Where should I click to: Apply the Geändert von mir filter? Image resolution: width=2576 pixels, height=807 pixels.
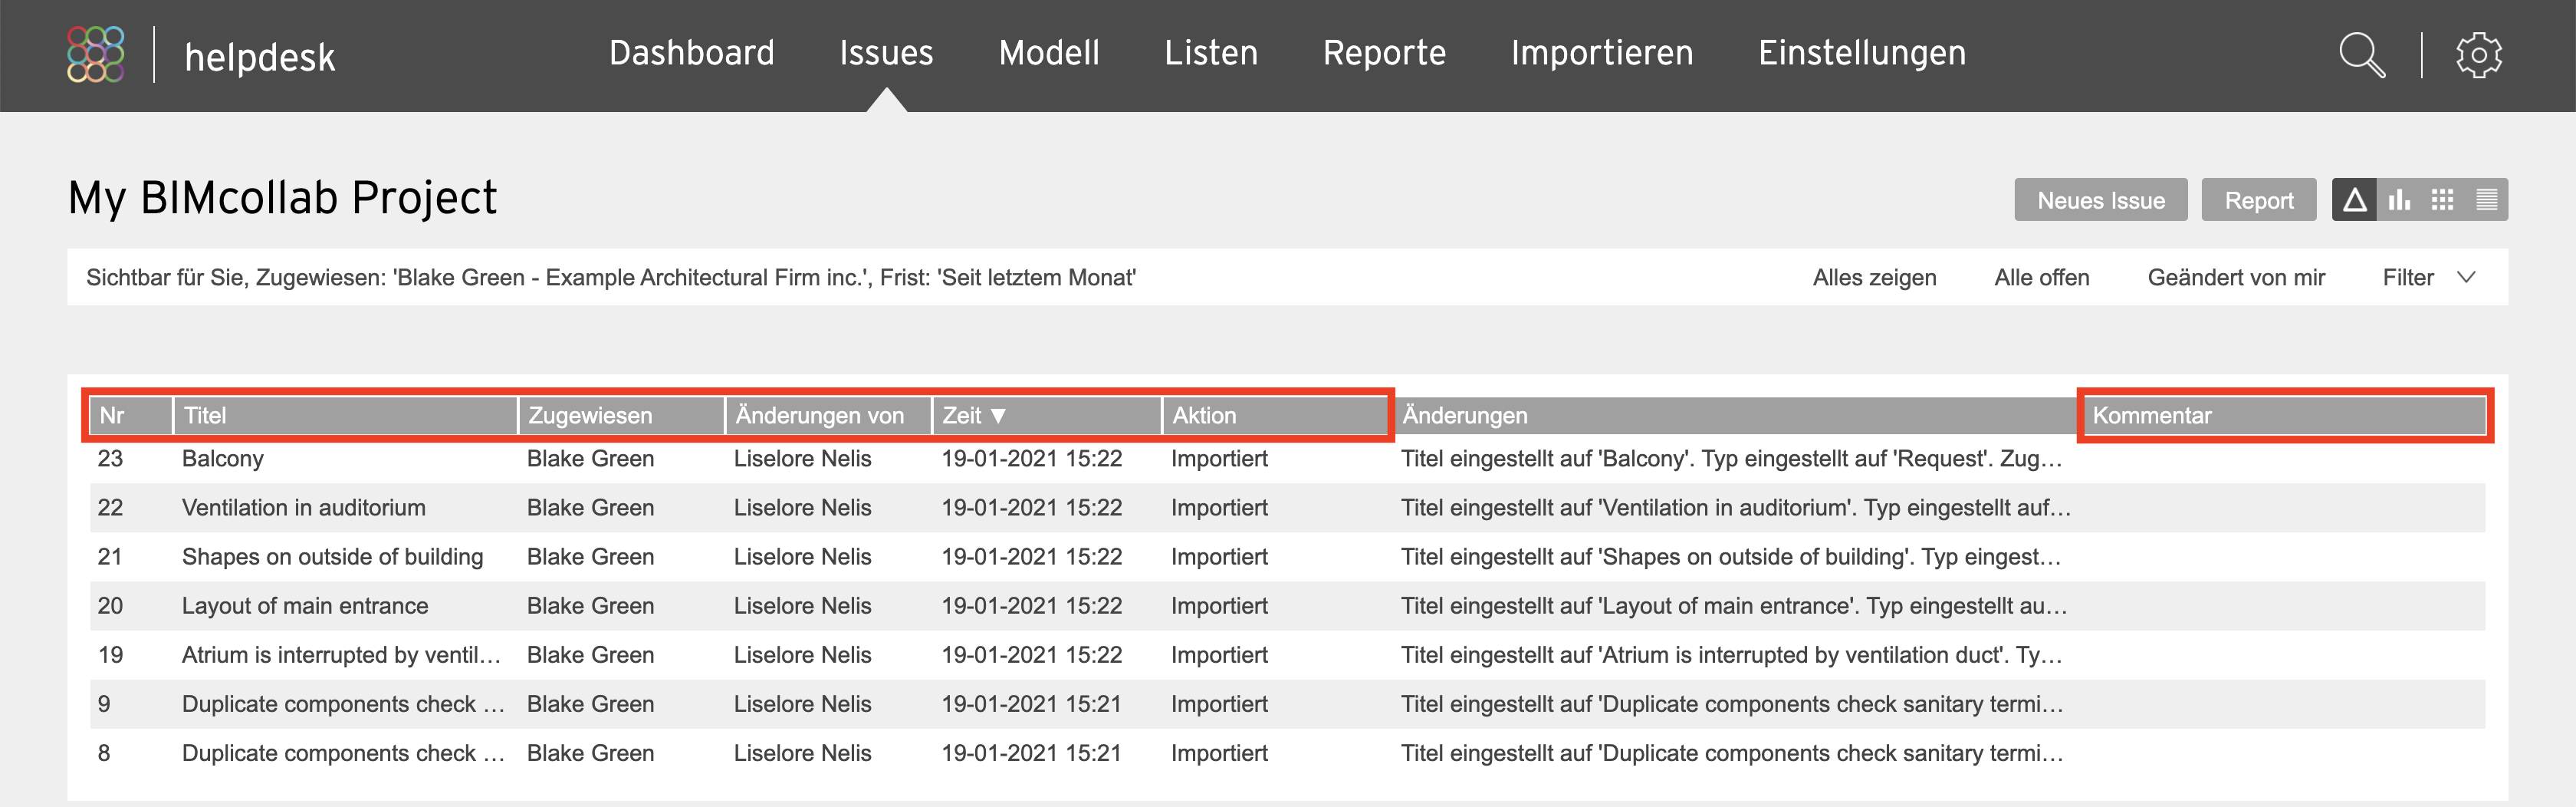pyautogui.click(x=2236, y=277)
